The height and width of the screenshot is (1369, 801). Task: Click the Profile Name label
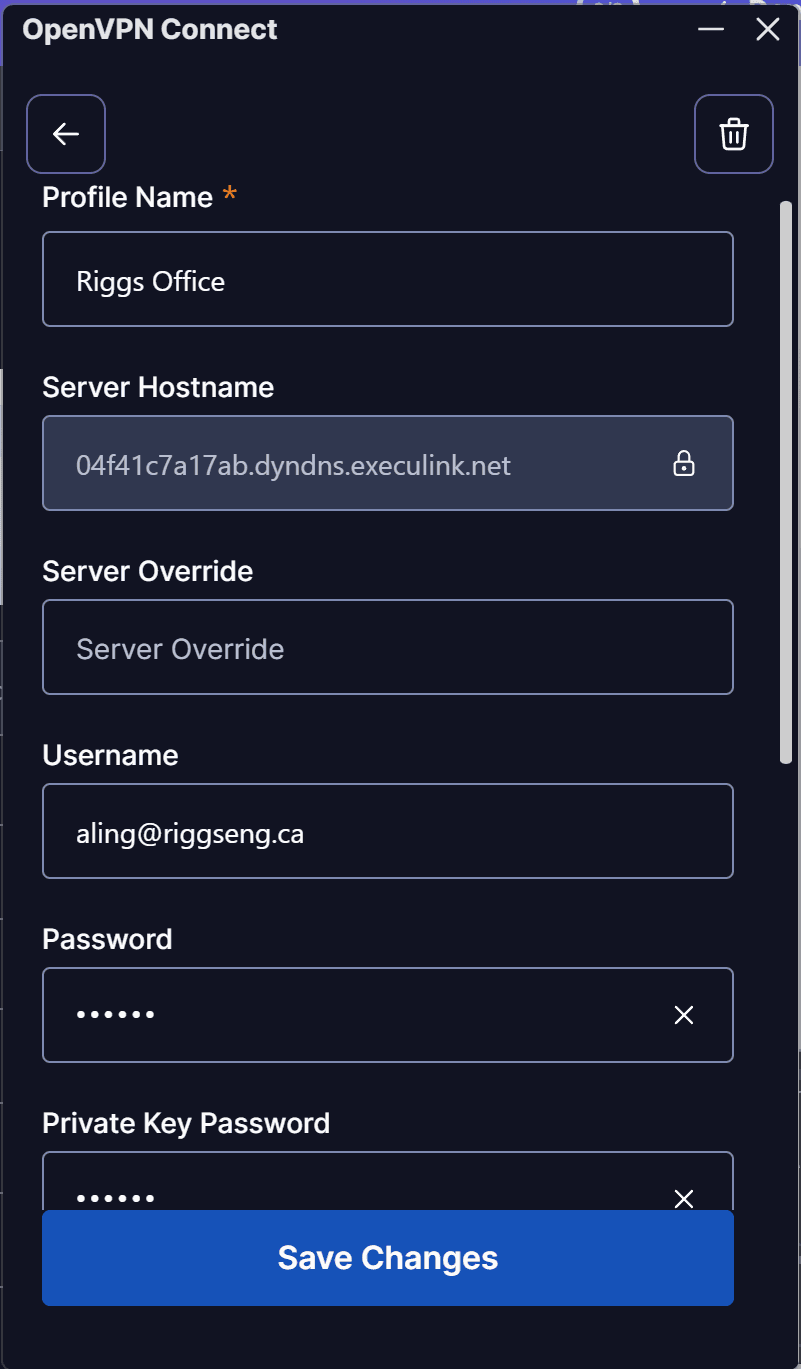coord(128,197)
